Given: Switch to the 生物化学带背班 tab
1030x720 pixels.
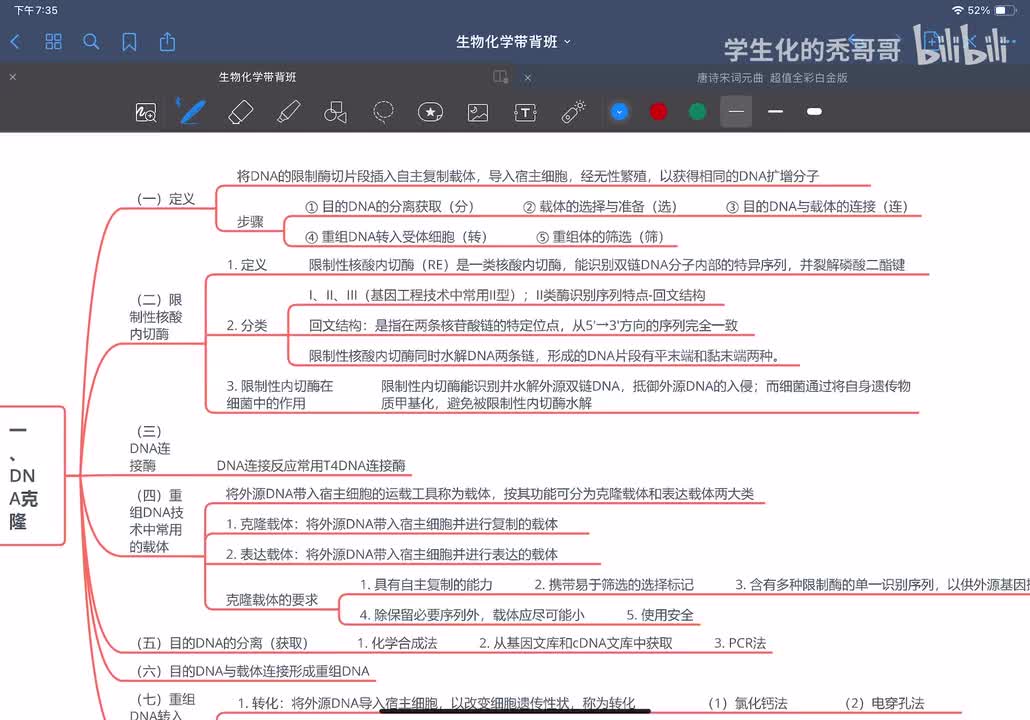Looking at the screenshot, I should tap(258, 77).
